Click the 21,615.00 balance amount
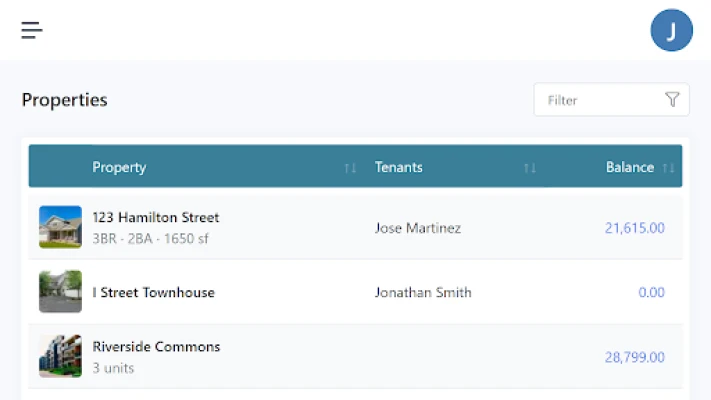 (x=634, y=228)
